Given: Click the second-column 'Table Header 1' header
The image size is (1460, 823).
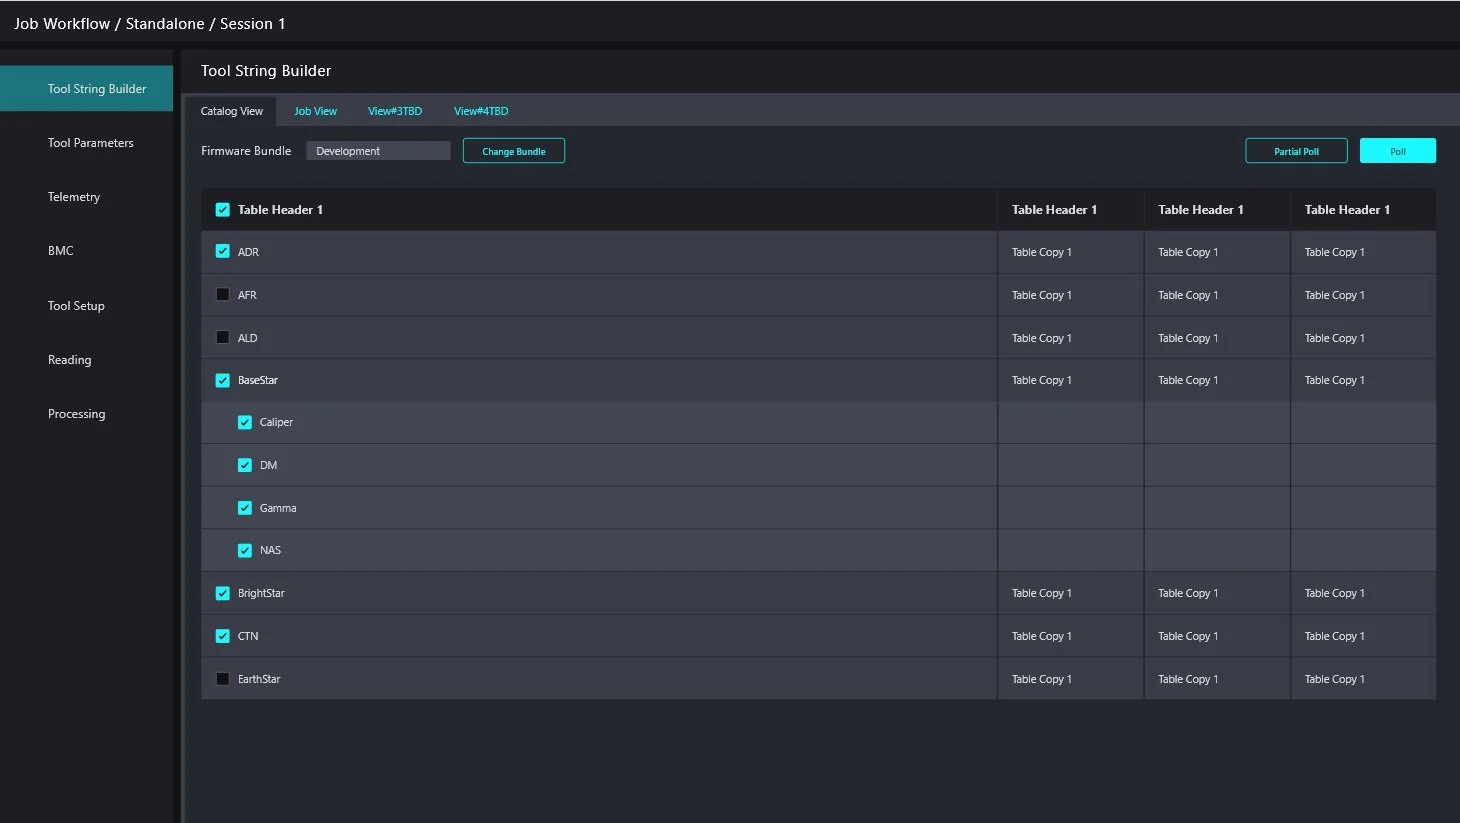Looking at the screenshot, I should (x=1054, y=210).
